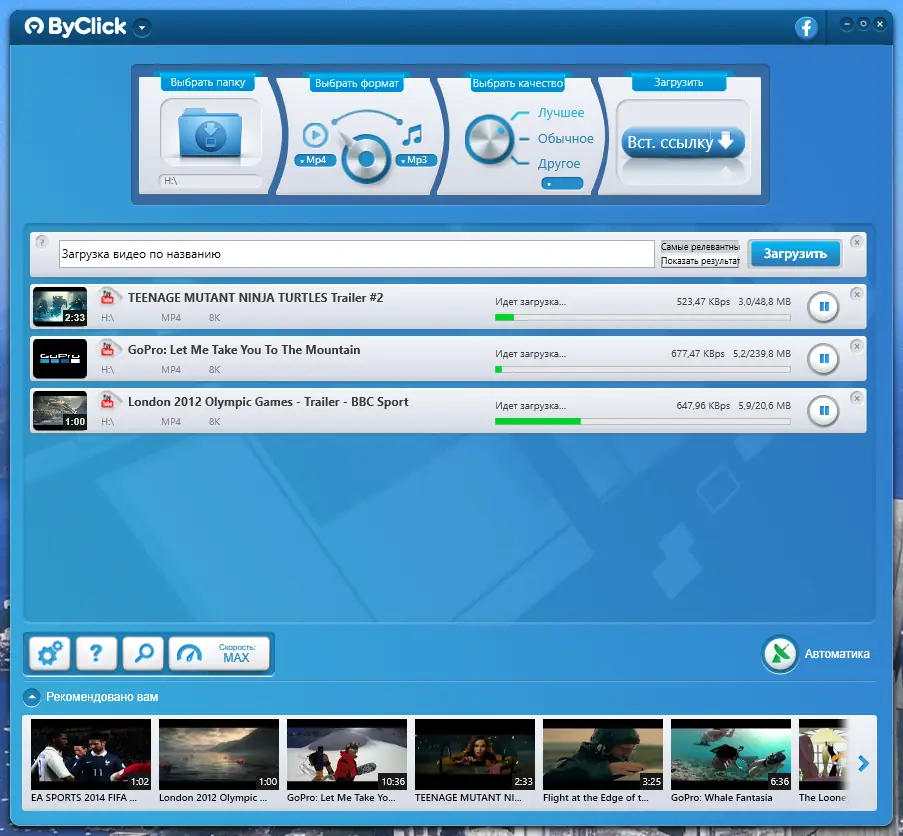Click the GoPro logo download thumbnail
The image size is (903, 836).
tap(60, 358)
